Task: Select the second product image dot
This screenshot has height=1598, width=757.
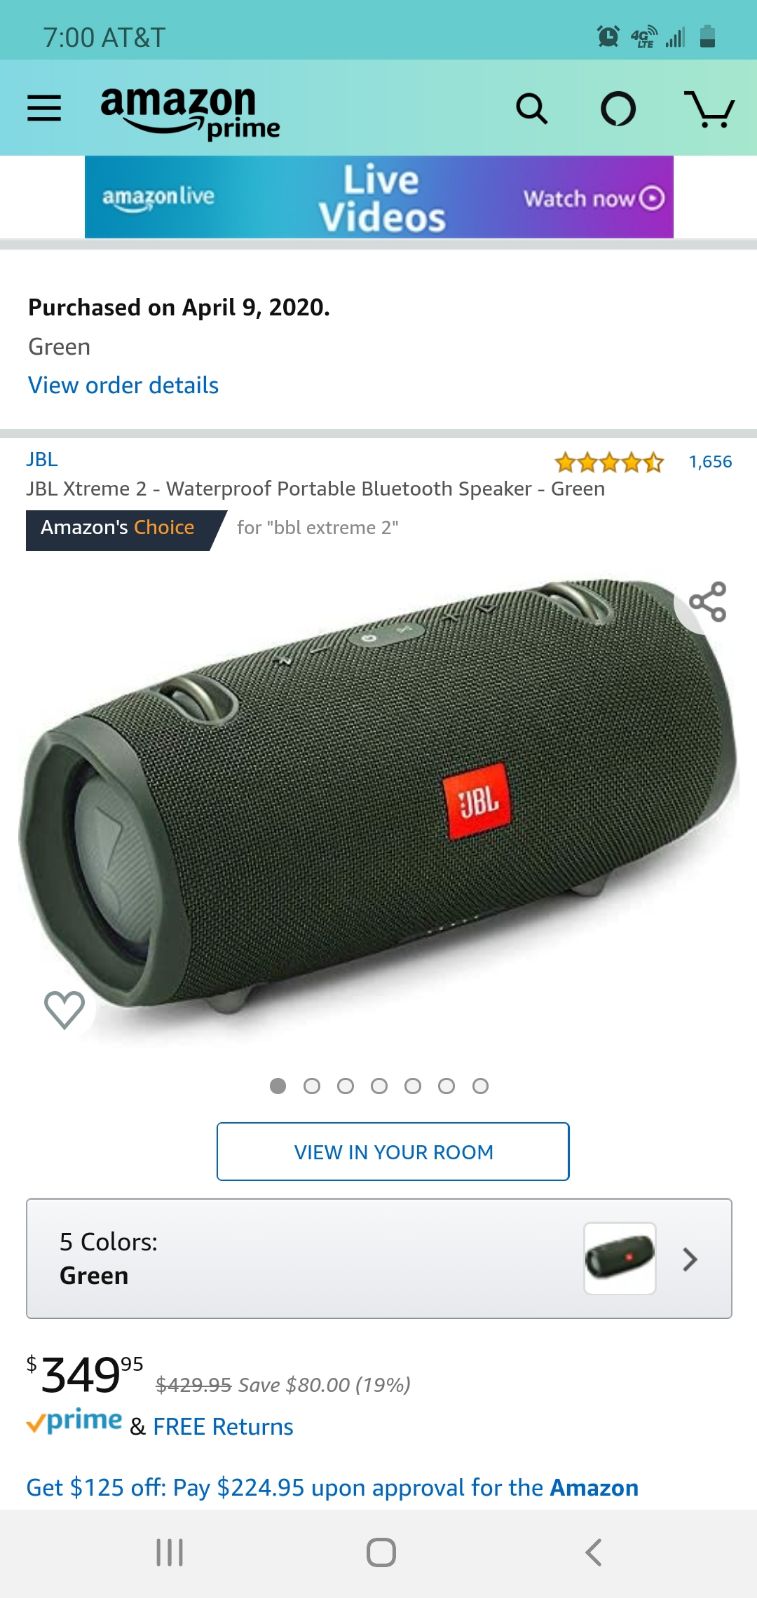Action: pyautogui.click(x=312, y=1086)
